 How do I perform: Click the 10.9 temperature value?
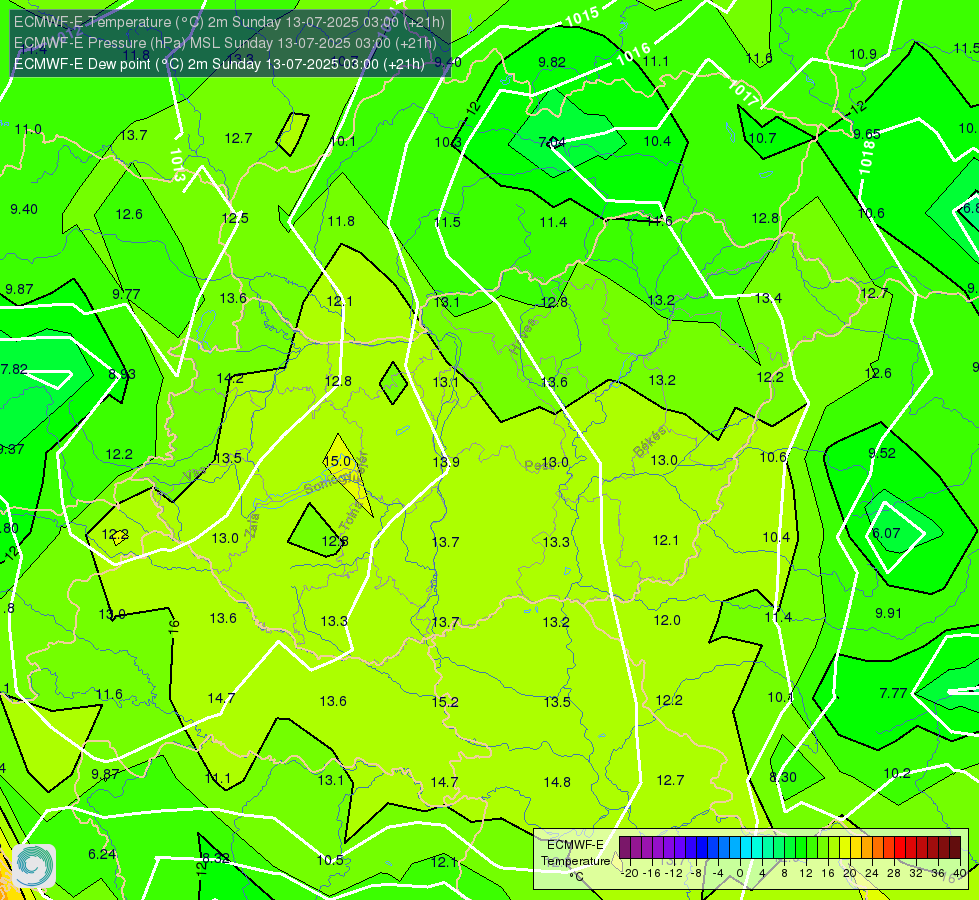(x=863, y=54)
